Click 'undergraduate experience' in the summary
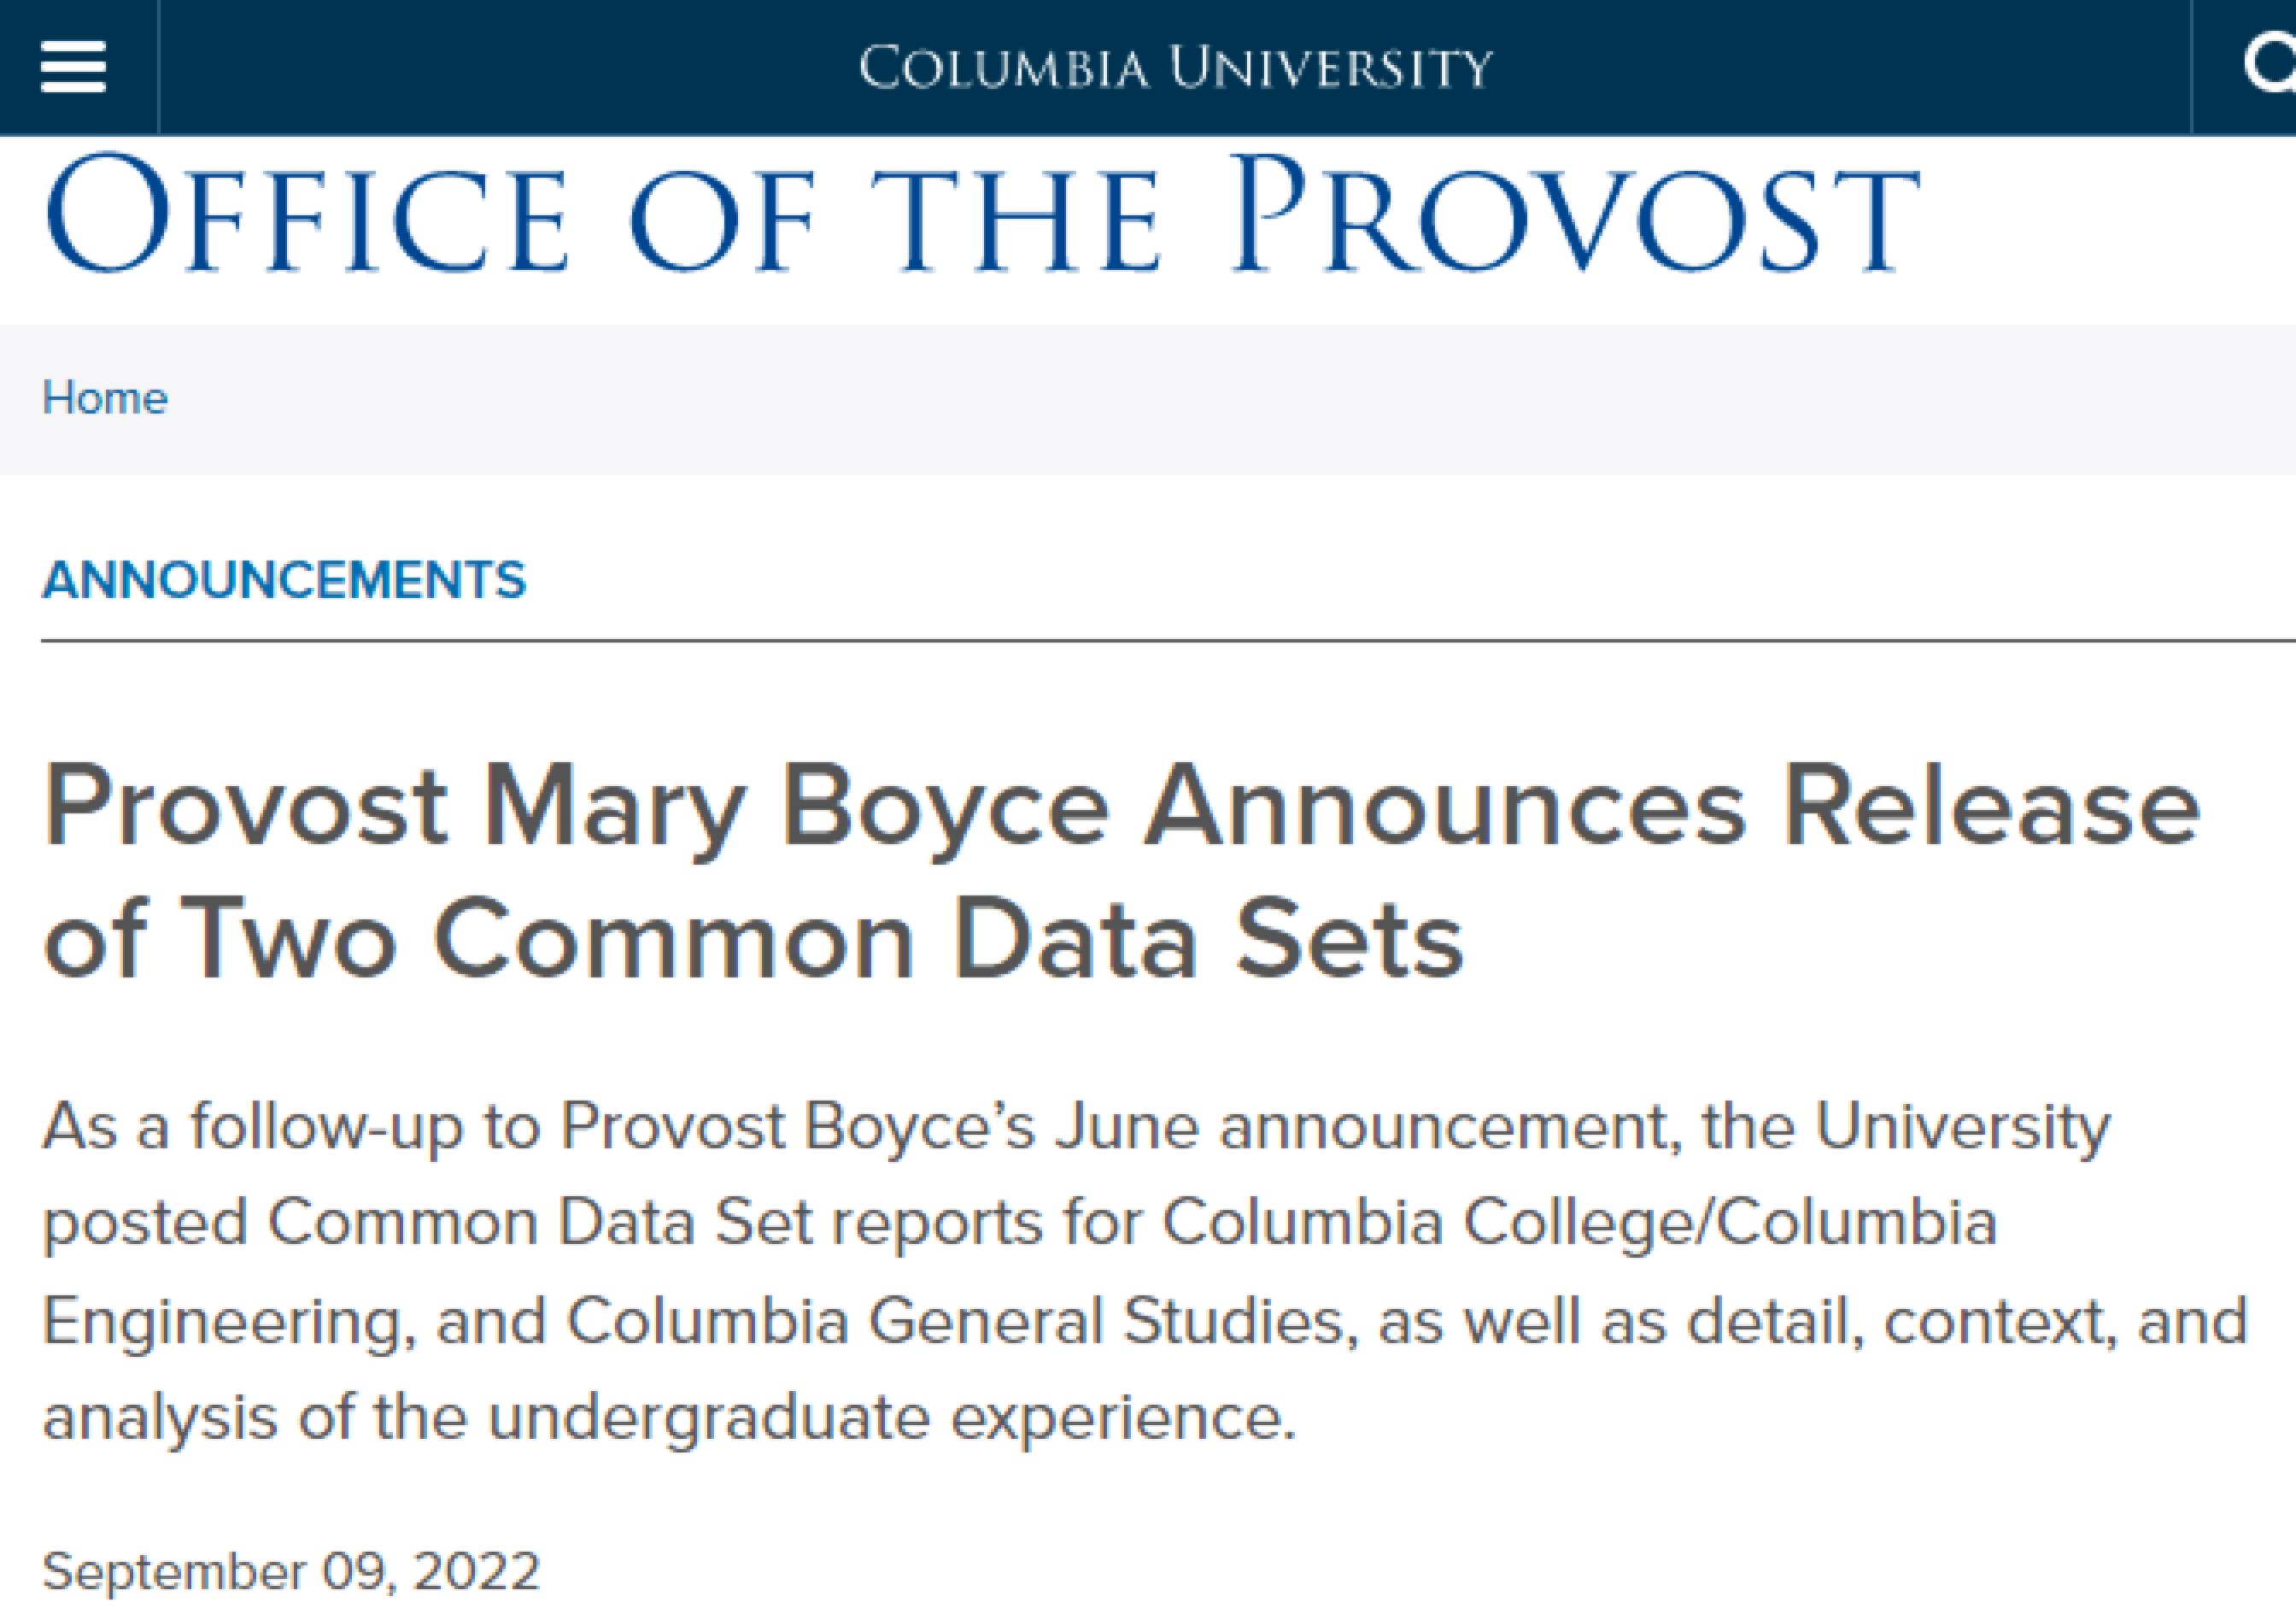2296x1620 pixels. click(891, 1417)
